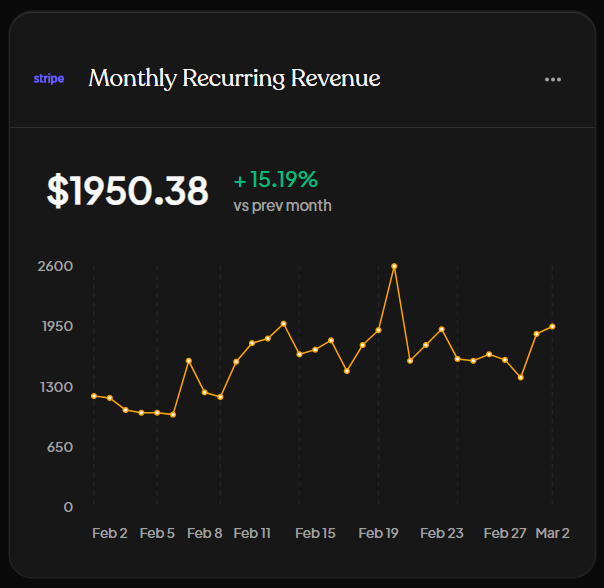Click the Mar 2 x-axis label
This screenshot has width=604, height=588.
pos(552,533)
